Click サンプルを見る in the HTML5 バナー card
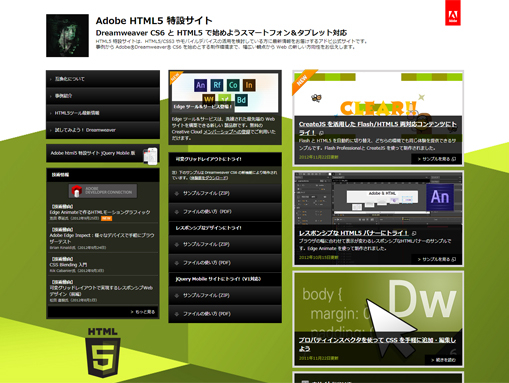Screen dimensions: 509x383 pos(436,259)
